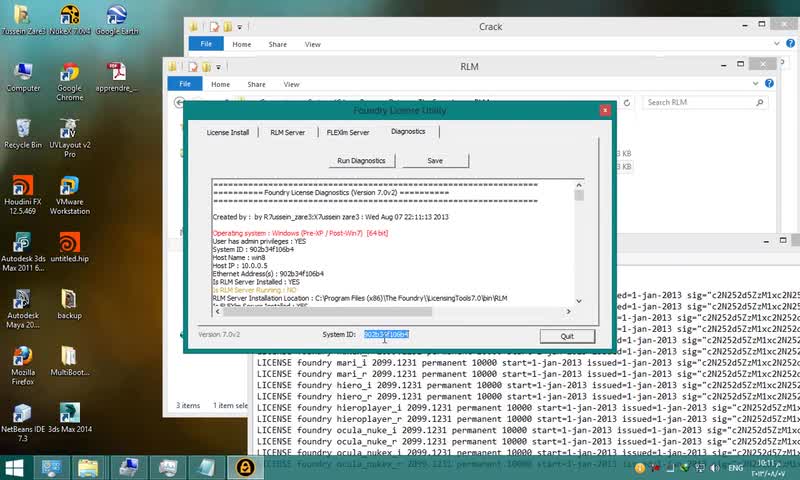Screen dimensions: 800x480
Task: Select the VMware Workstation shortcut
Action: [69, 195]
